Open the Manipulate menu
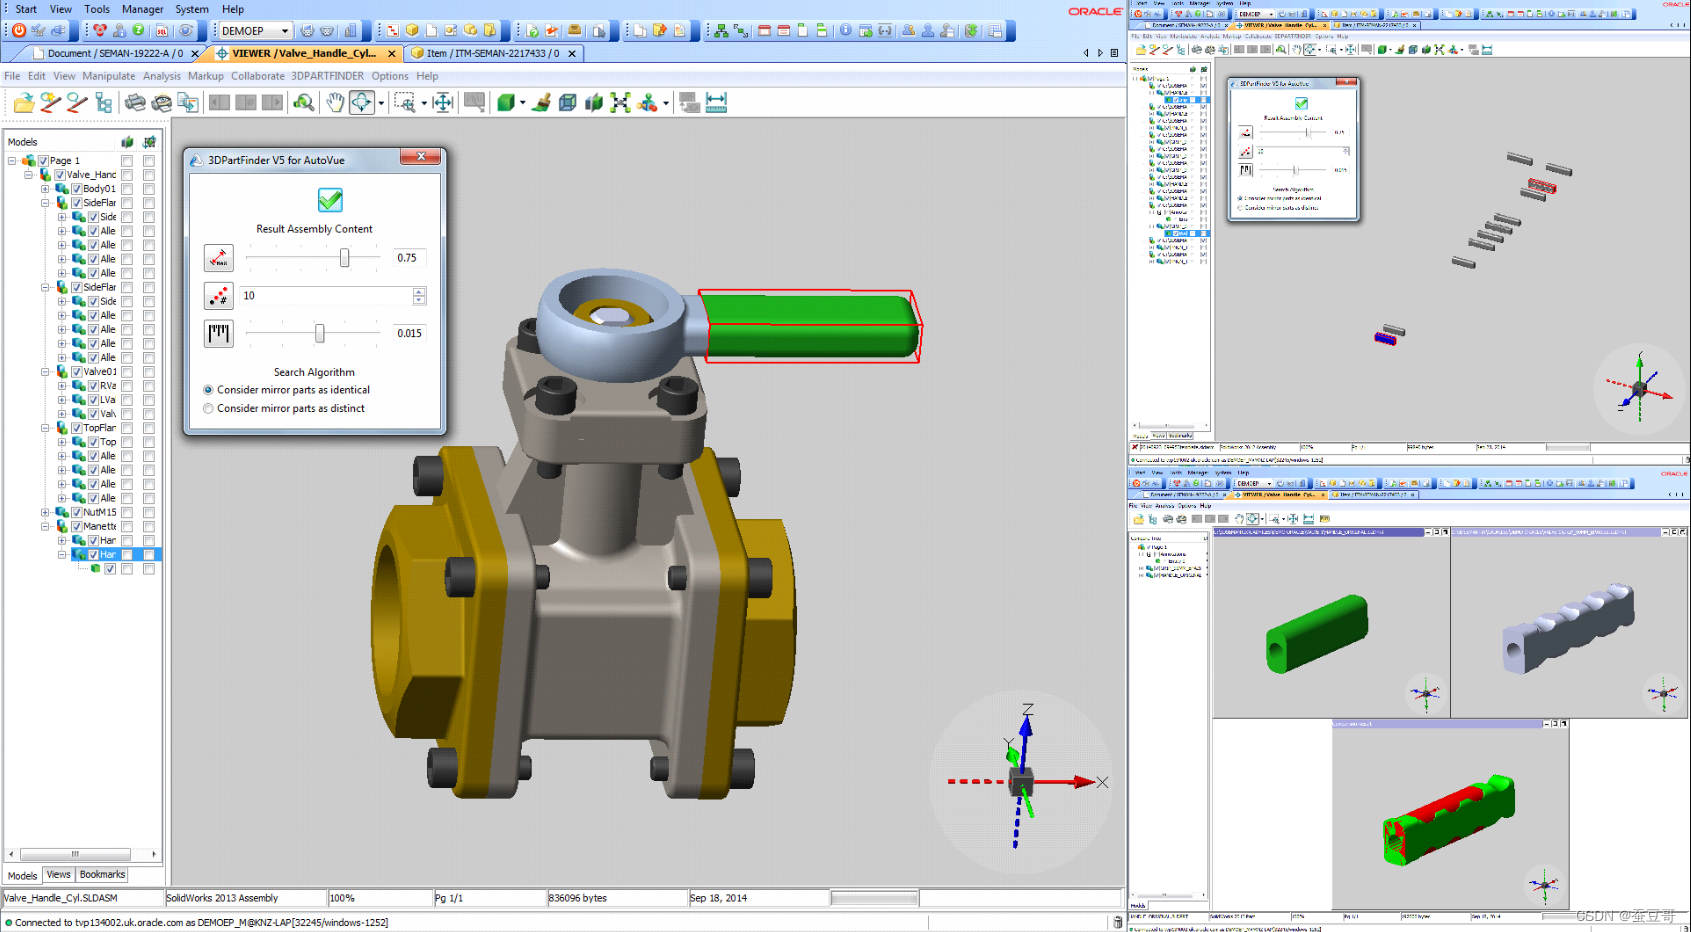Viewport: 1691px width, 932px height. pyautogui.click(x=108, y=76)
